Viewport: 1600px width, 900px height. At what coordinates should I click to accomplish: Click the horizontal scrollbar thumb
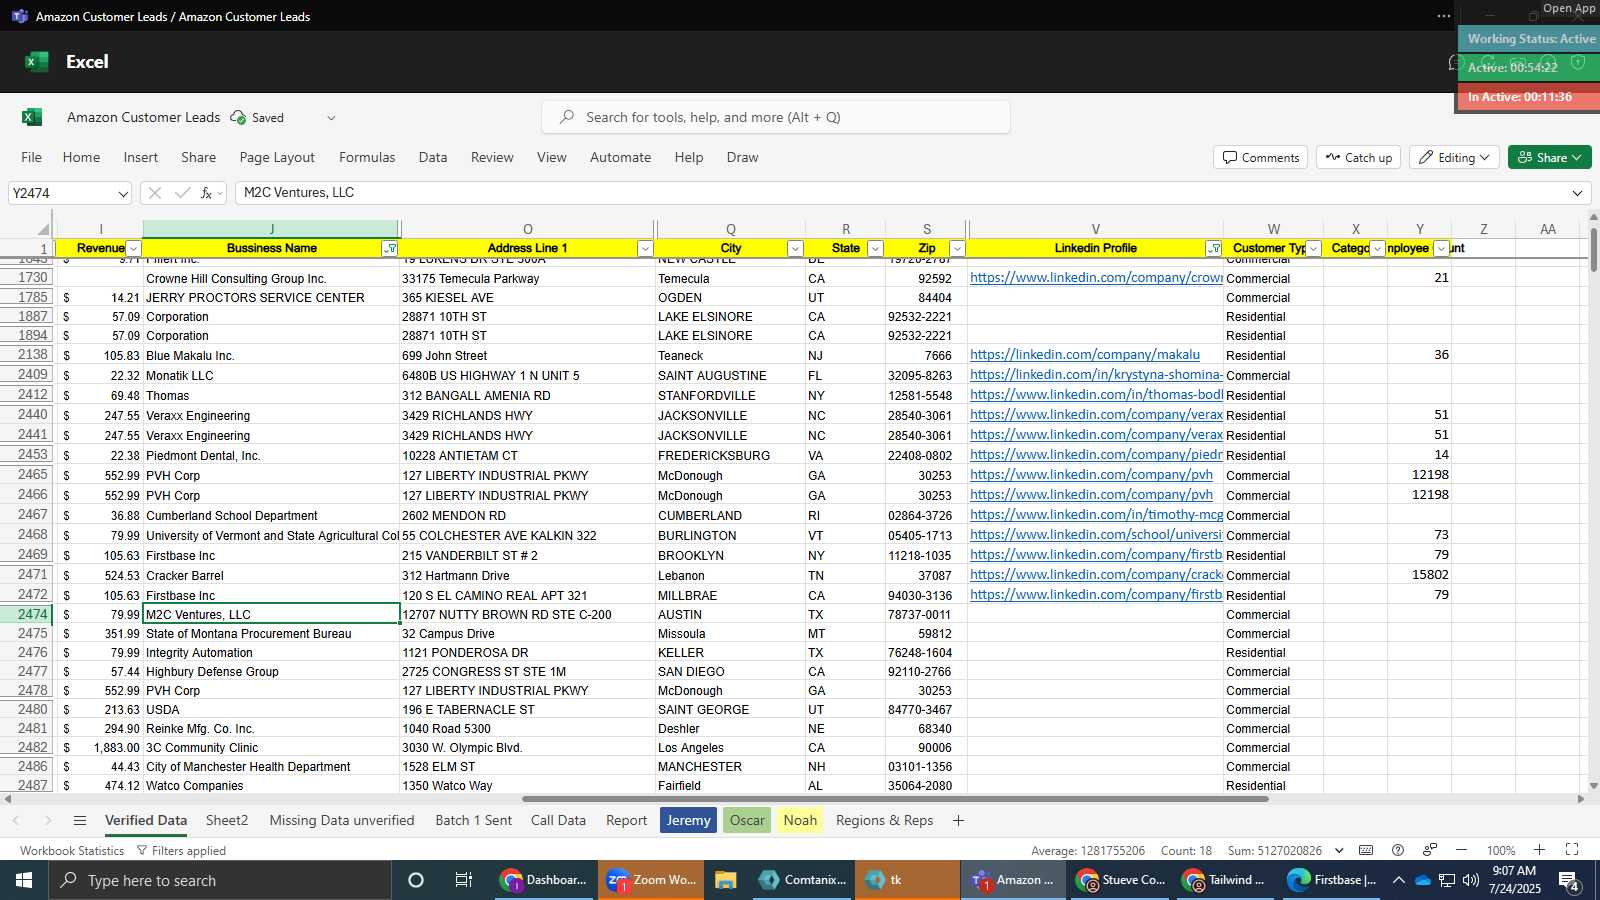(x=895, y=799)
